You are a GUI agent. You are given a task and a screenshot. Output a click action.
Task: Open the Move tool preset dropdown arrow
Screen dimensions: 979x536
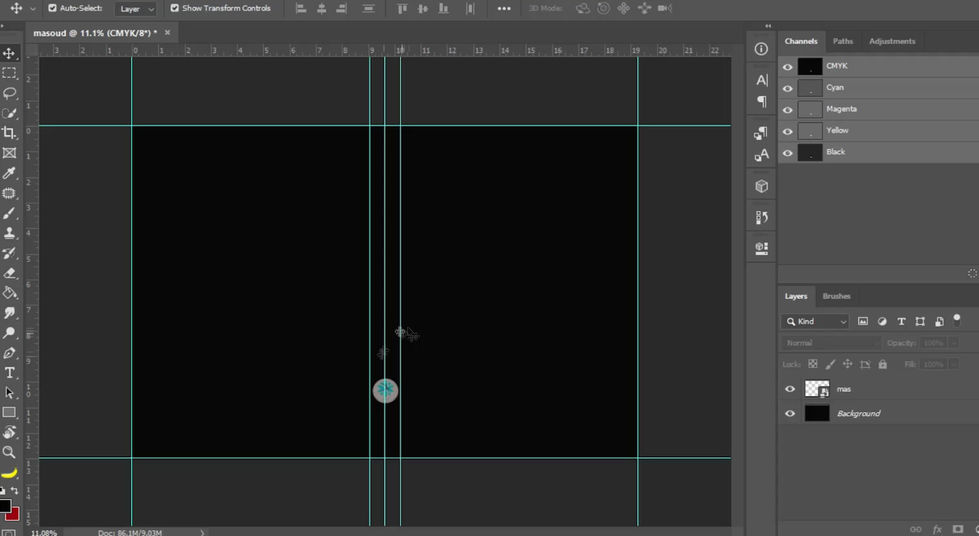click(32, 9)
